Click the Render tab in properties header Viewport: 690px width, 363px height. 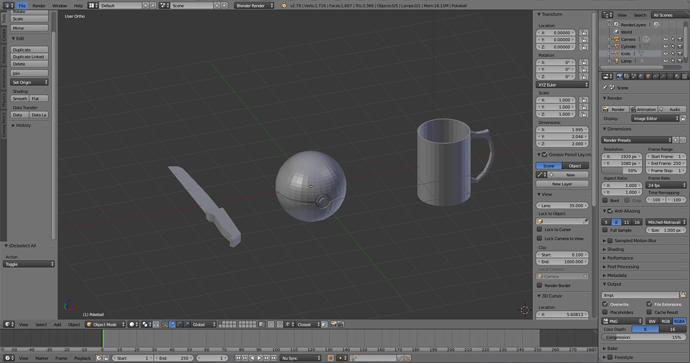coord(620,77)
